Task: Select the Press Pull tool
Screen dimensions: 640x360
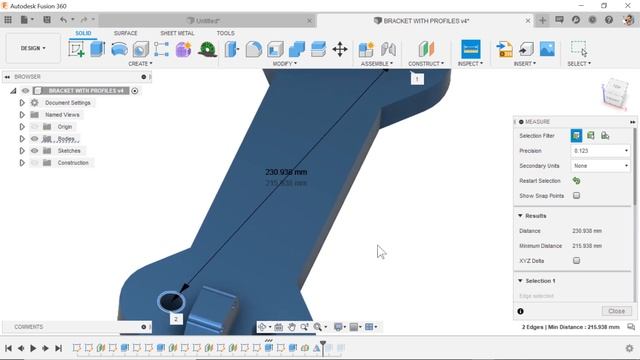Action: 231,49
